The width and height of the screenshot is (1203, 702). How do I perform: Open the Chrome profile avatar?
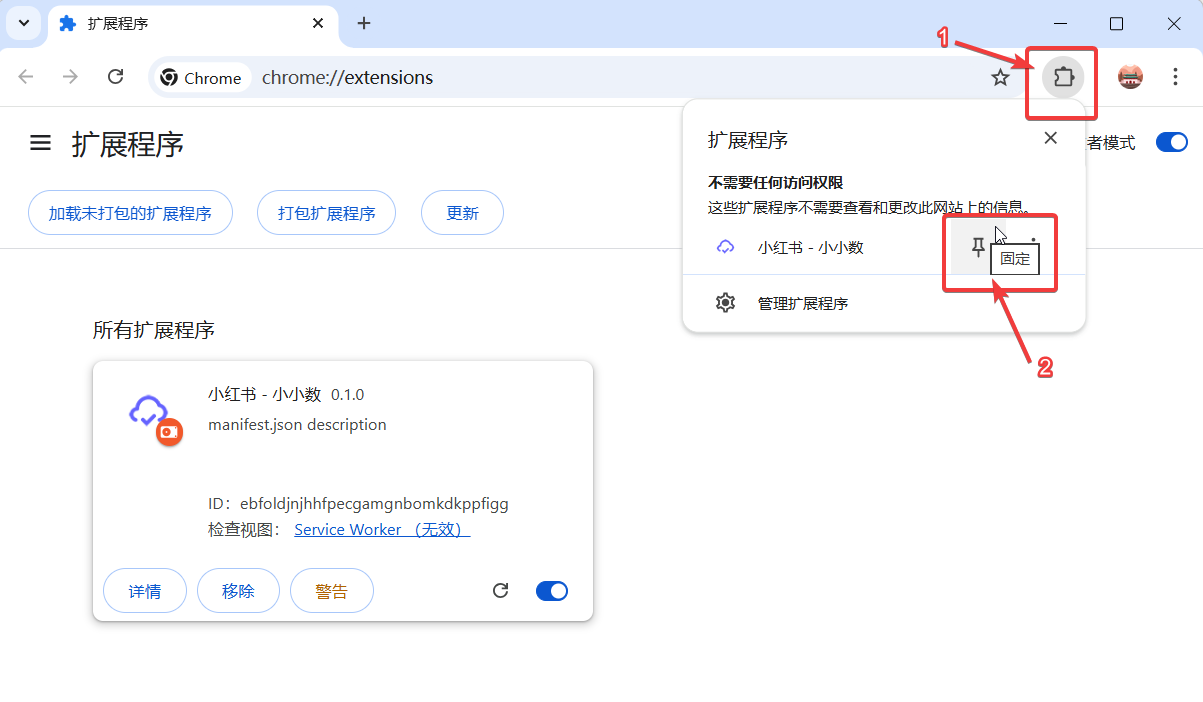(1130, 76)
